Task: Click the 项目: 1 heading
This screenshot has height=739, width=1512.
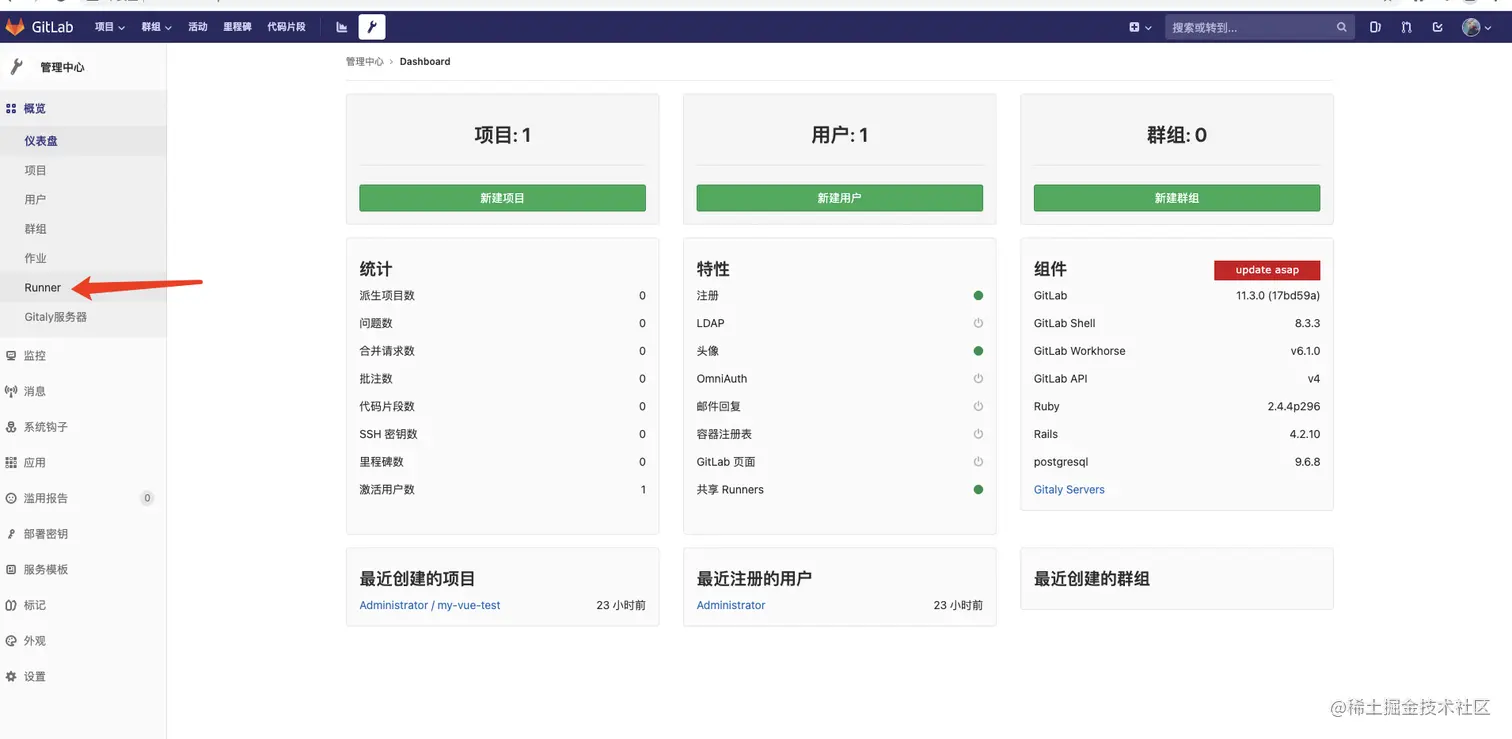Action: 502,135
